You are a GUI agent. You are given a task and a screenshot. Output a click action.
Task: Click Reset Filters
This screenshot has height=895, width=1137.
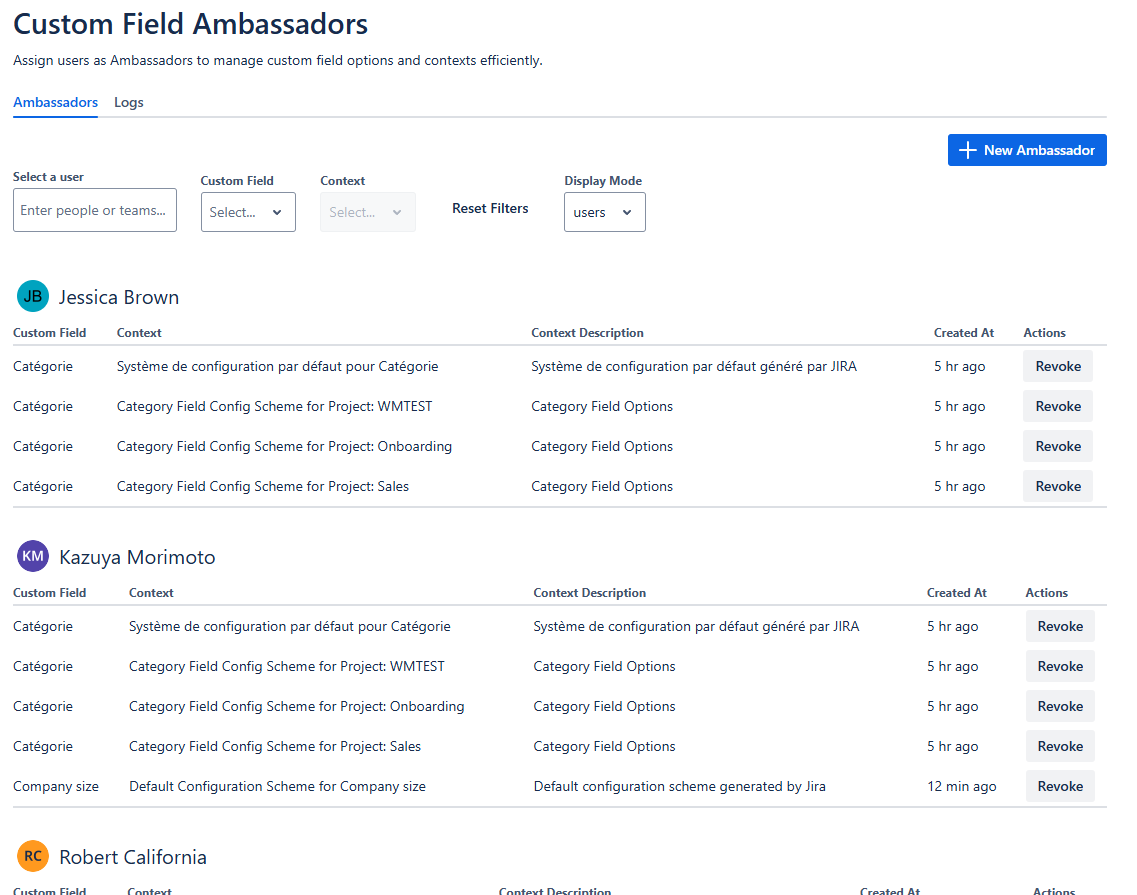tap(489, 208)
